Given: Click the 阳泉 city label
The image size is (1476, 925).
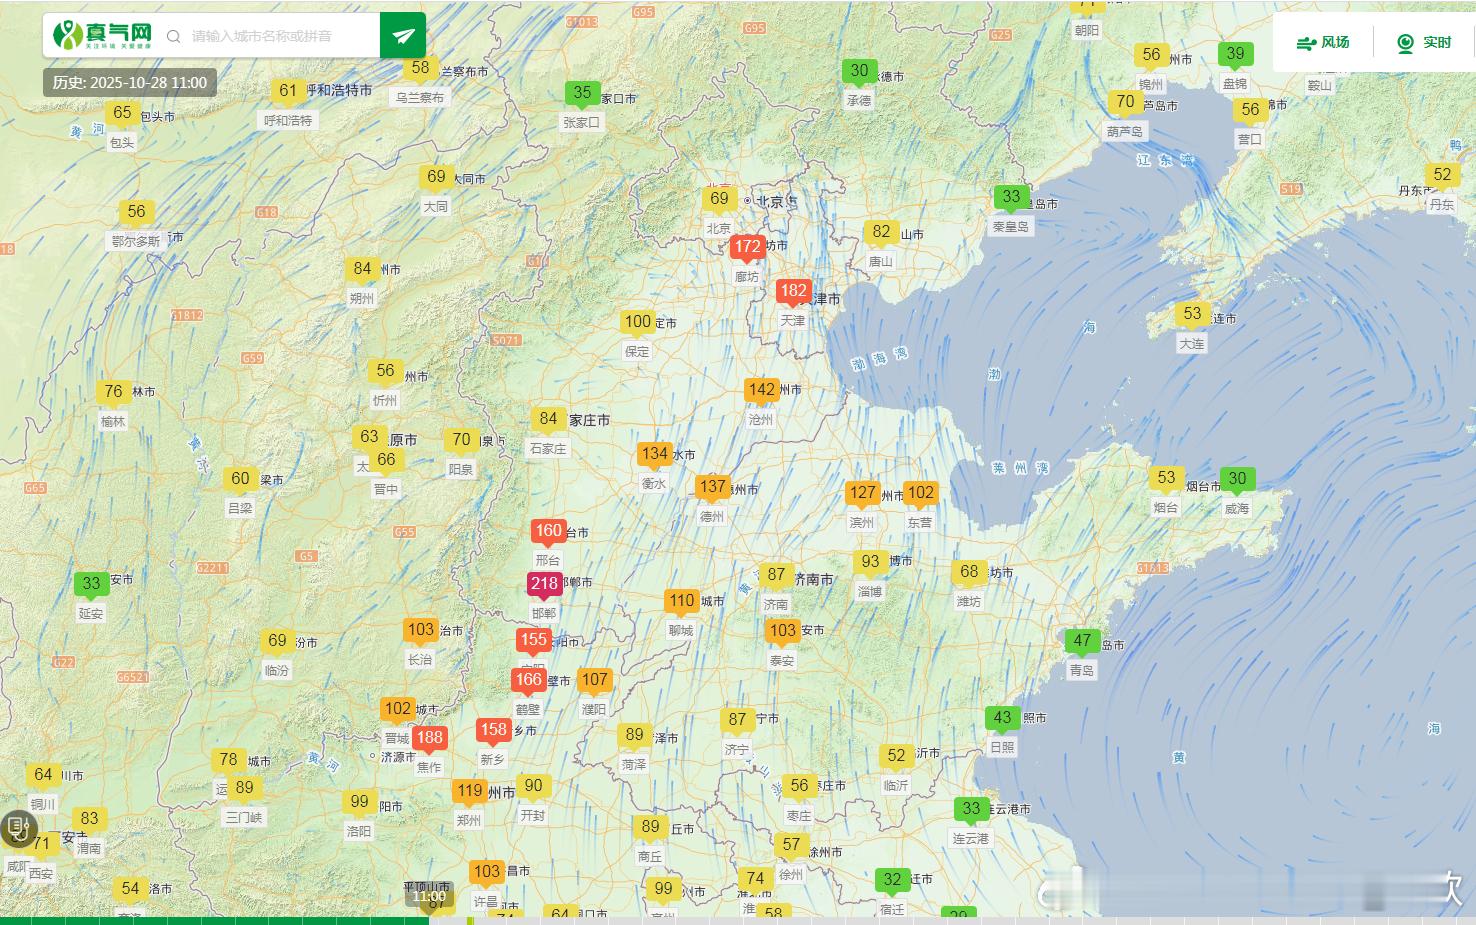Looking at the screenshot, I should (460, 468).
